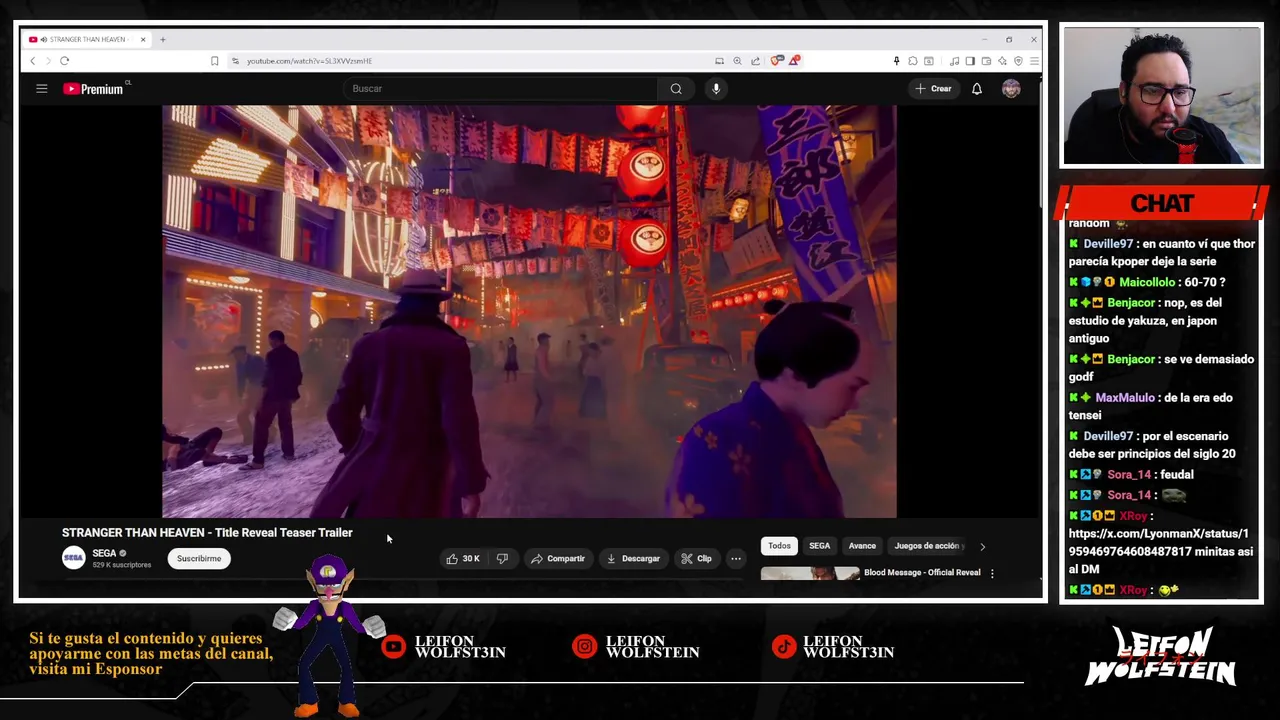Open the Brave Shields lion icon
The width and height of the screenshot is (1280, 720).
(x=777, y=61)
